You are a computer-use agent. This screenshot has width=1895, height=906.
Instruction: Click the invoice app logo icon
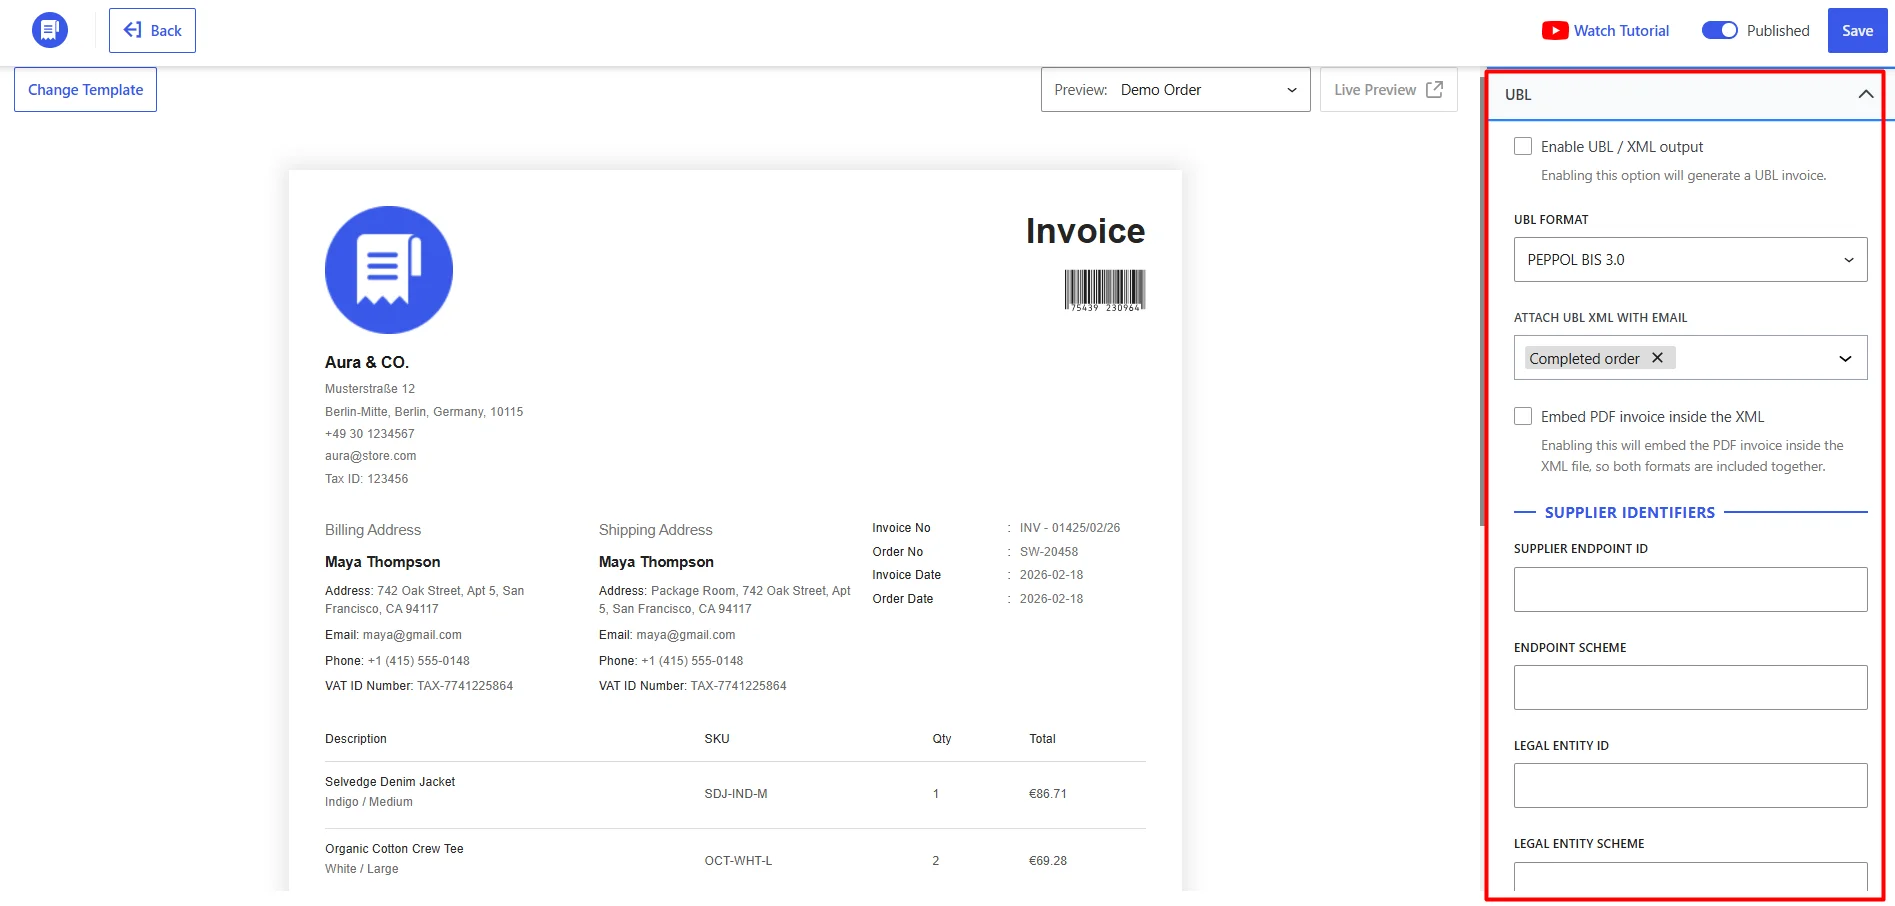(50, 30)
